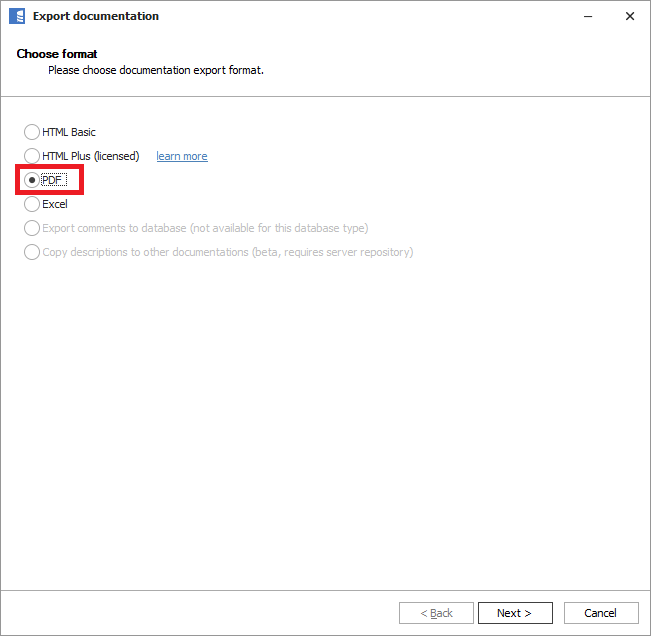Choose the HTML Plus (licensed) radio button

(32, 156)
